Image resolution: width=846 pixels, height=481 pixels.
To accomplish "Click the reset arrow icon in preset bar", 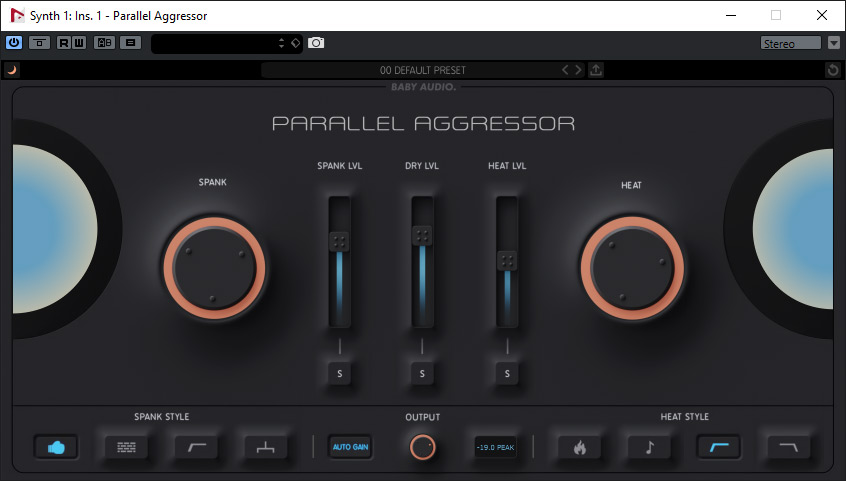I will [833, 70].
